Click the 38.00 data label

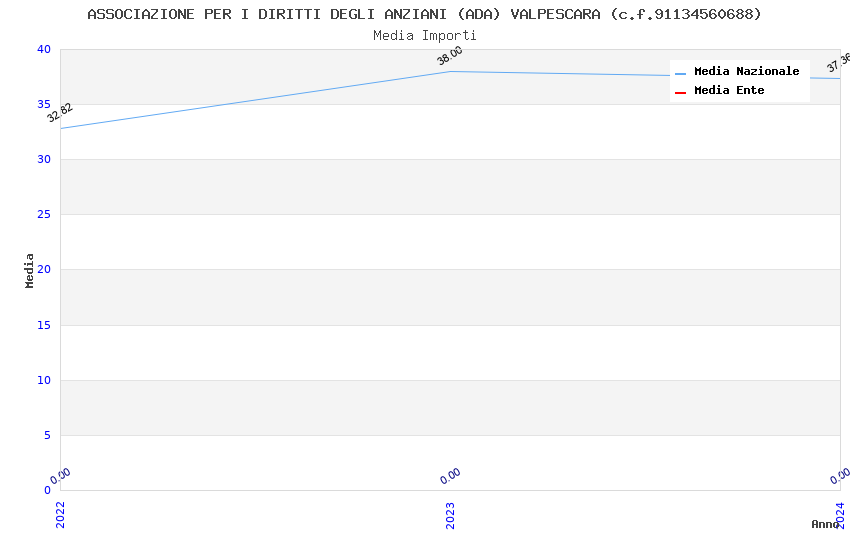tap(450, 55)
